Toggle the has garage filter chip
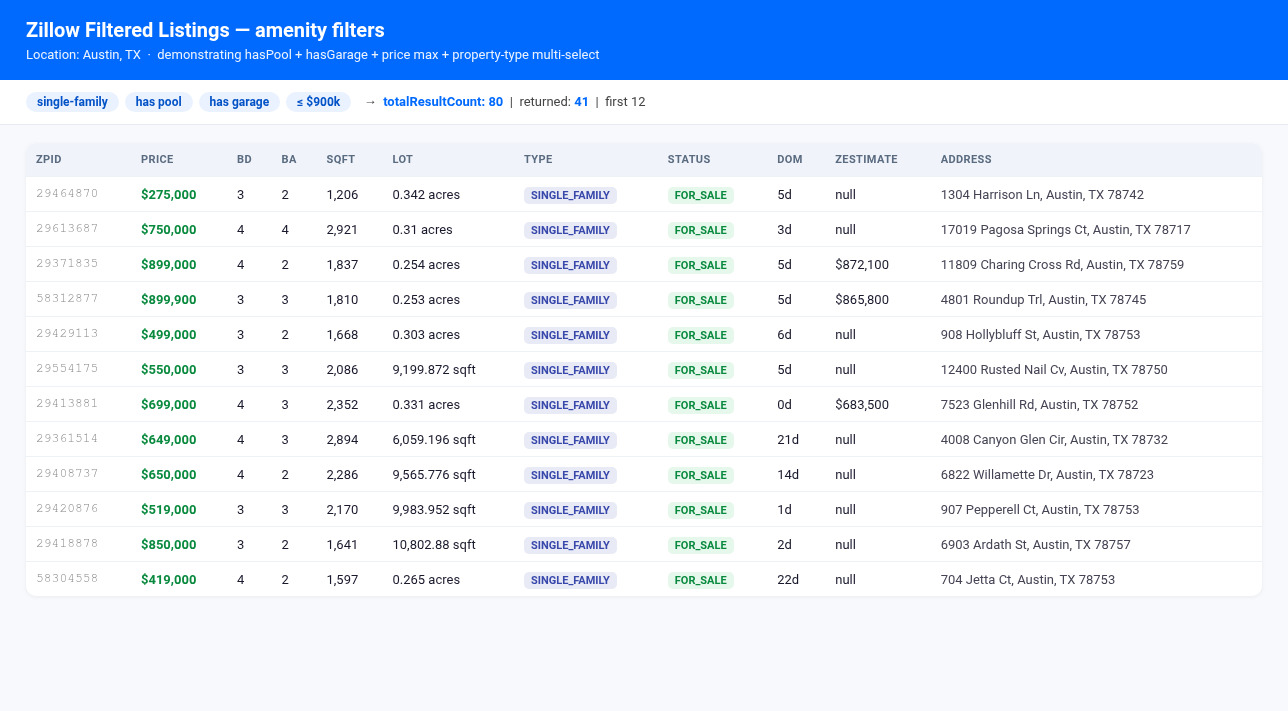The height and width of the screenshot is (711, 1288). (x=239, y=102)
